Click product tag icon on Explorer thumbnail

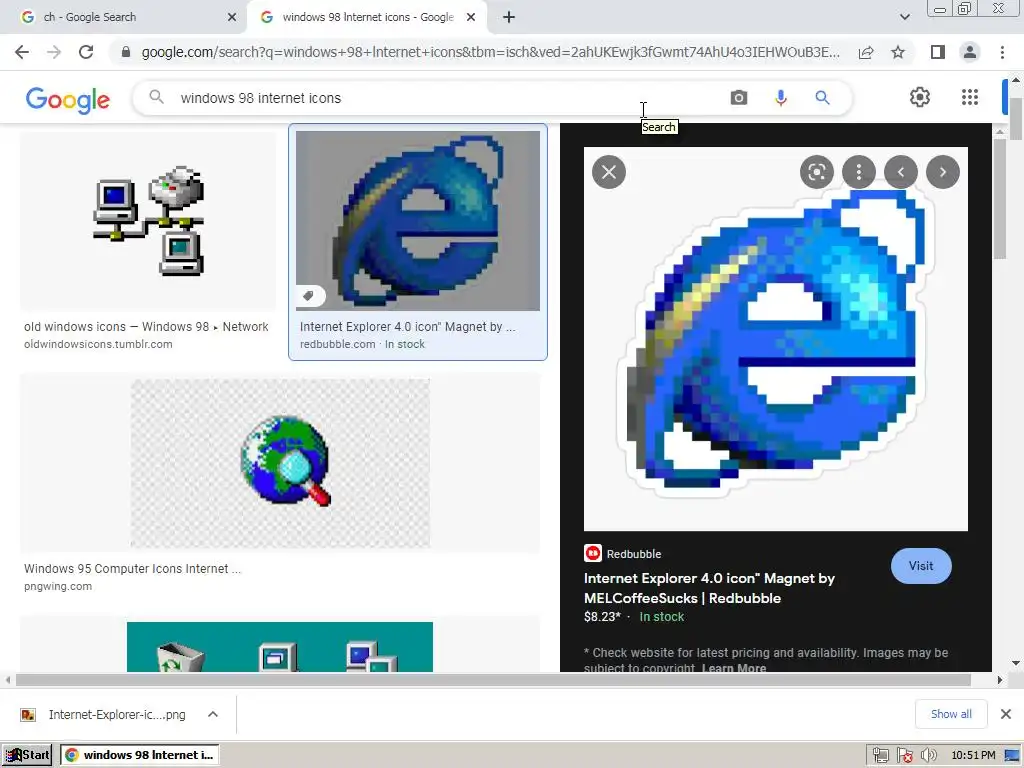point(310,296)
